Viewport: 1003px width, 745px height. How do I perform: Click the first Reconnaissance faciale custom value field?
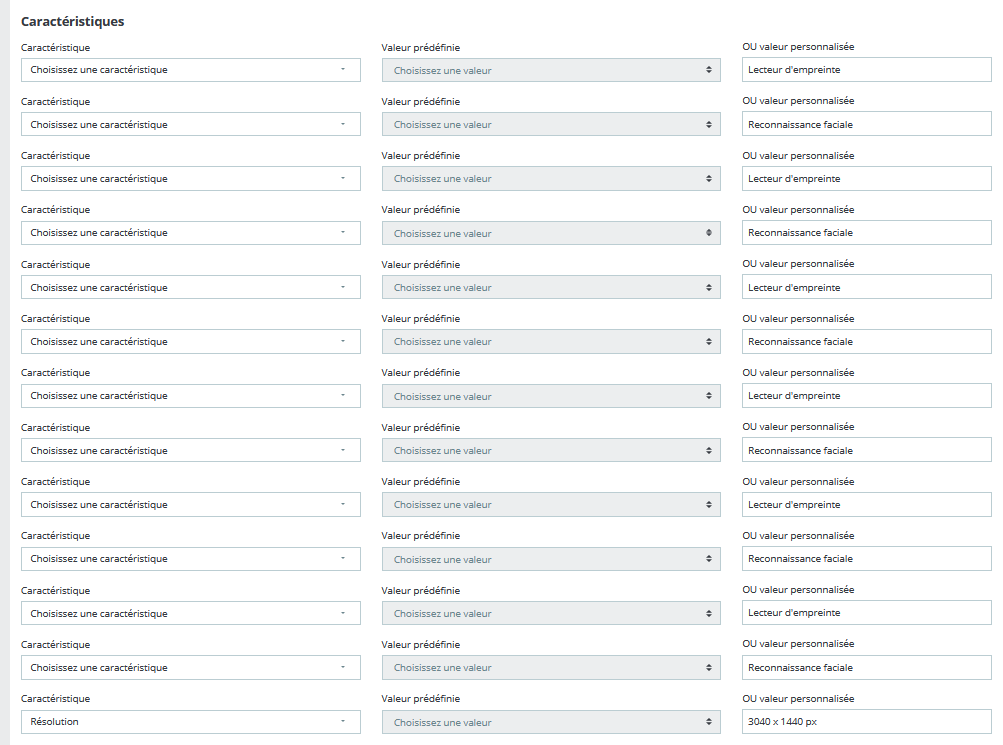(x=867, y=124)
